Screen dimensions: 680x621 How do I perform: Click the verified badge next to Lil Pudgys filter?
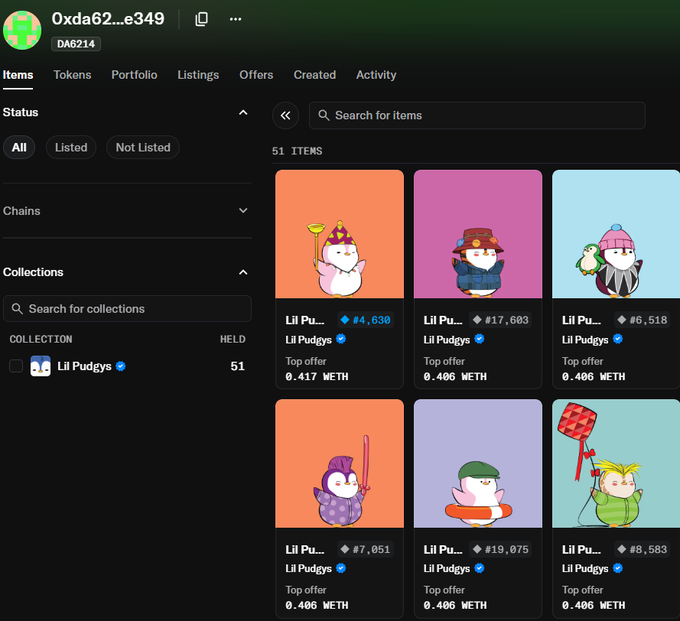pyautogui.click(x=121, y=366)
